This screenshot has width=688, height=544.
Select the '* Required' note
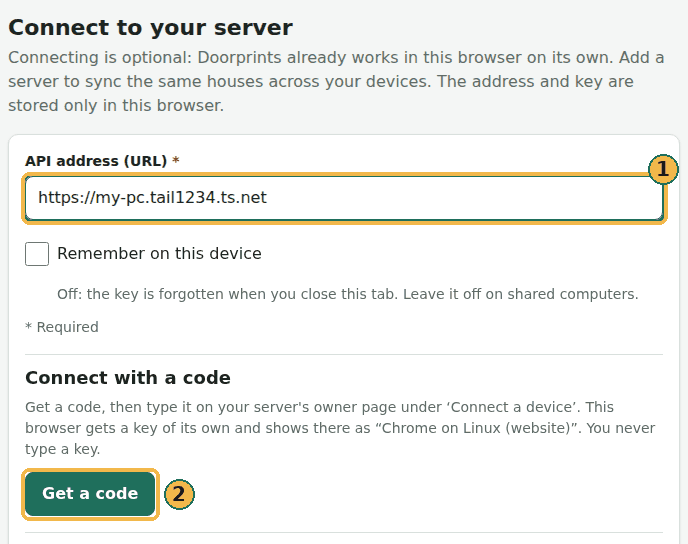pos(62,327)
